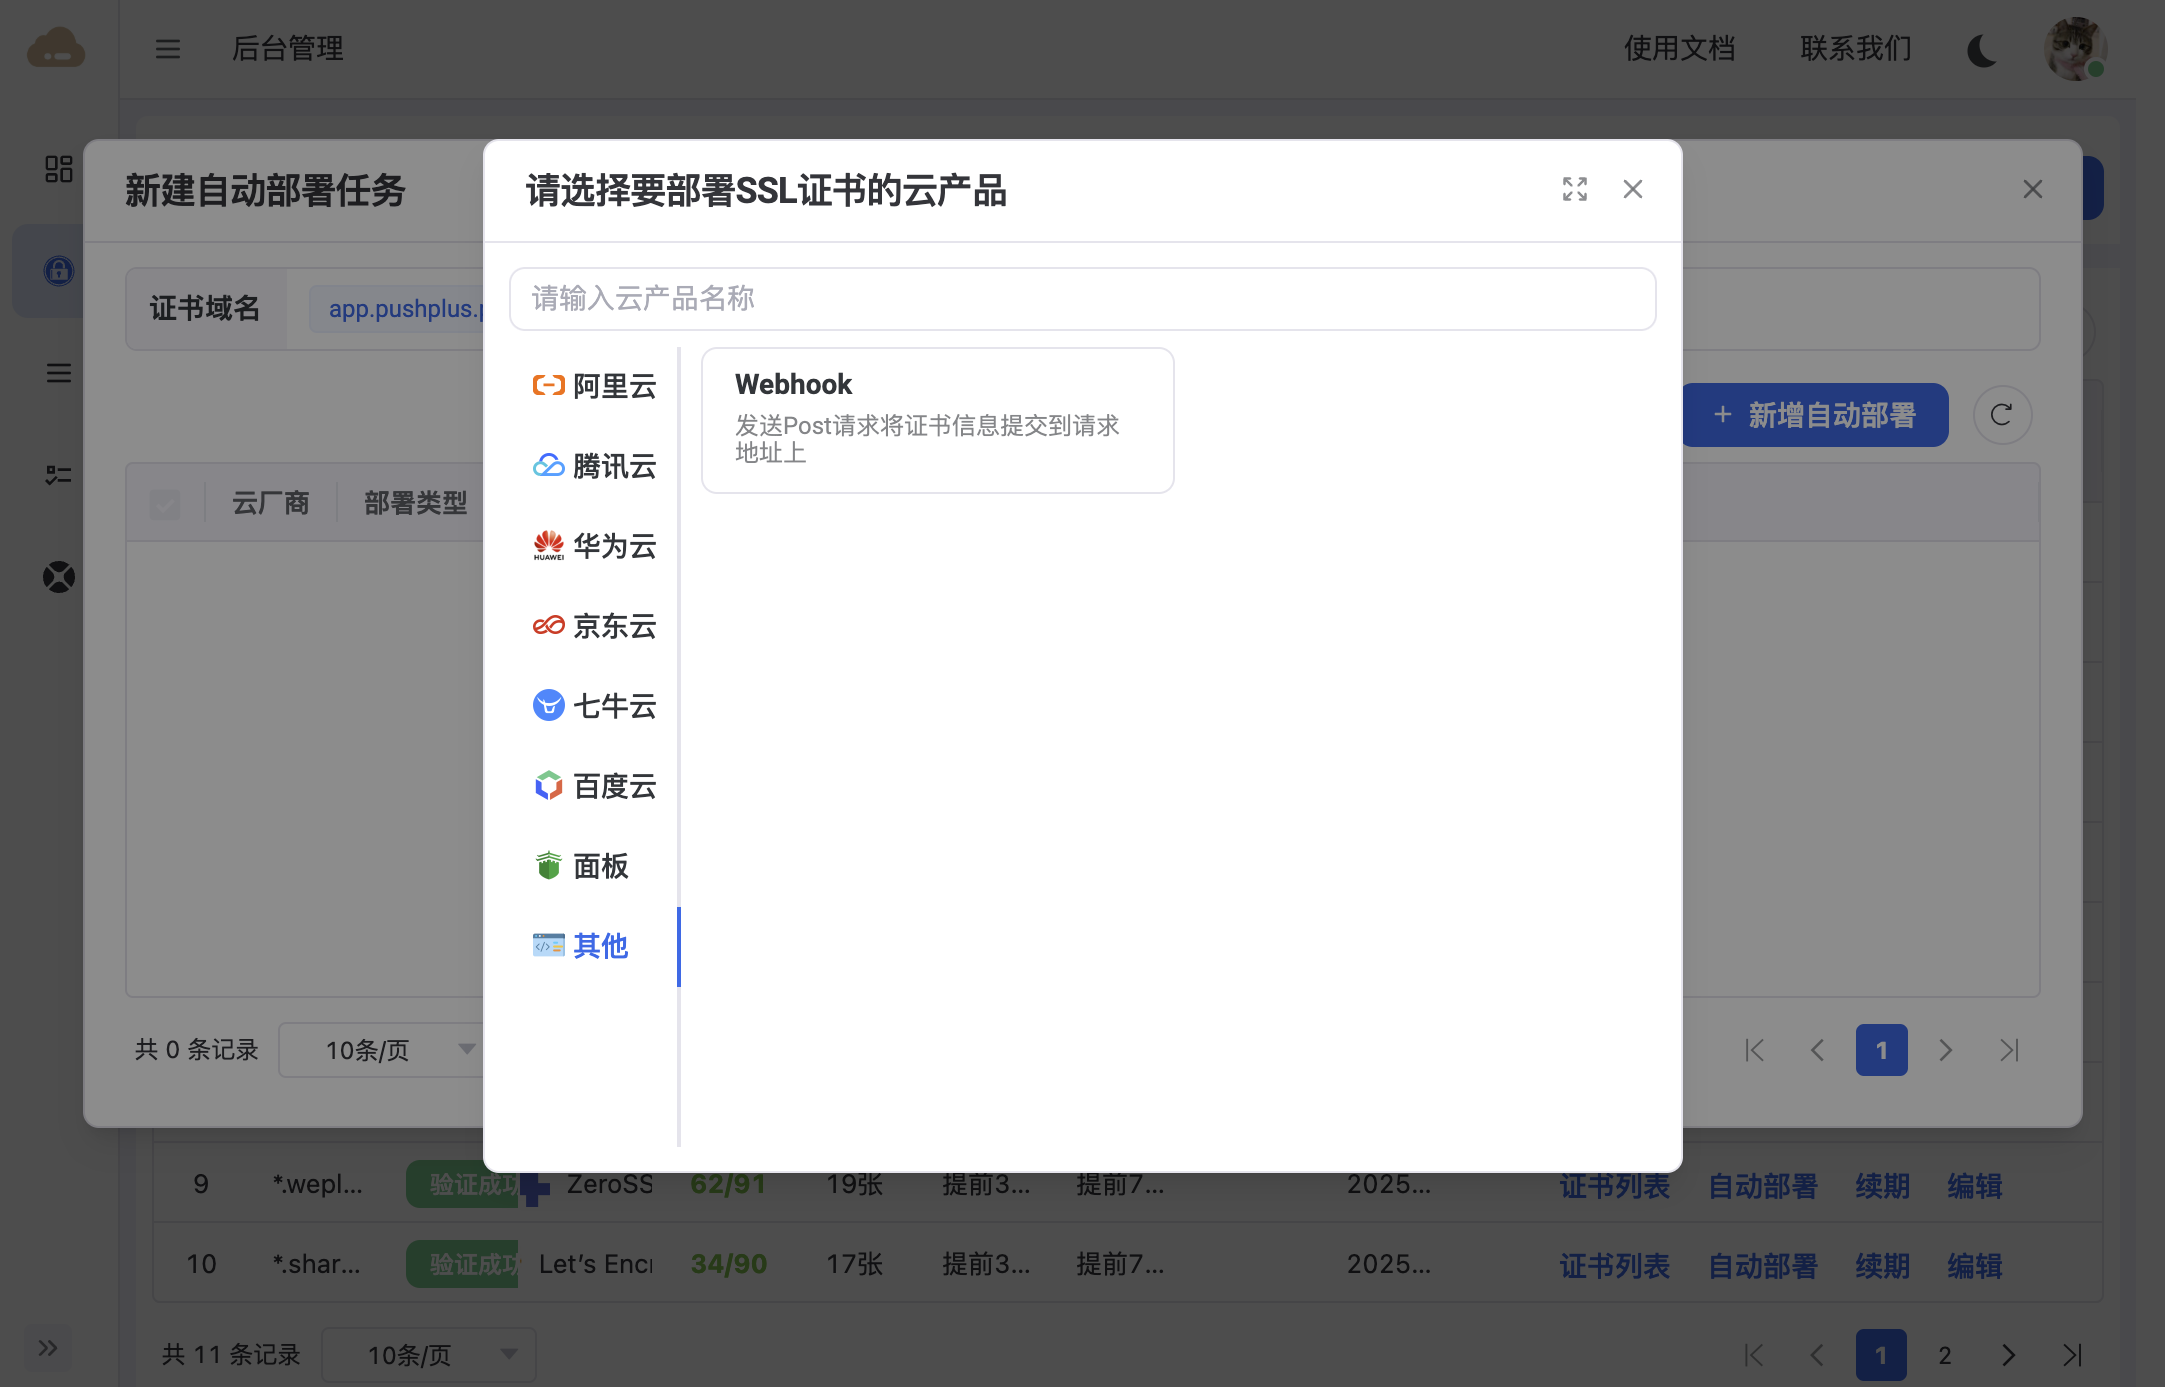Select page 1 in deployment dialog pagination

1882,1050
